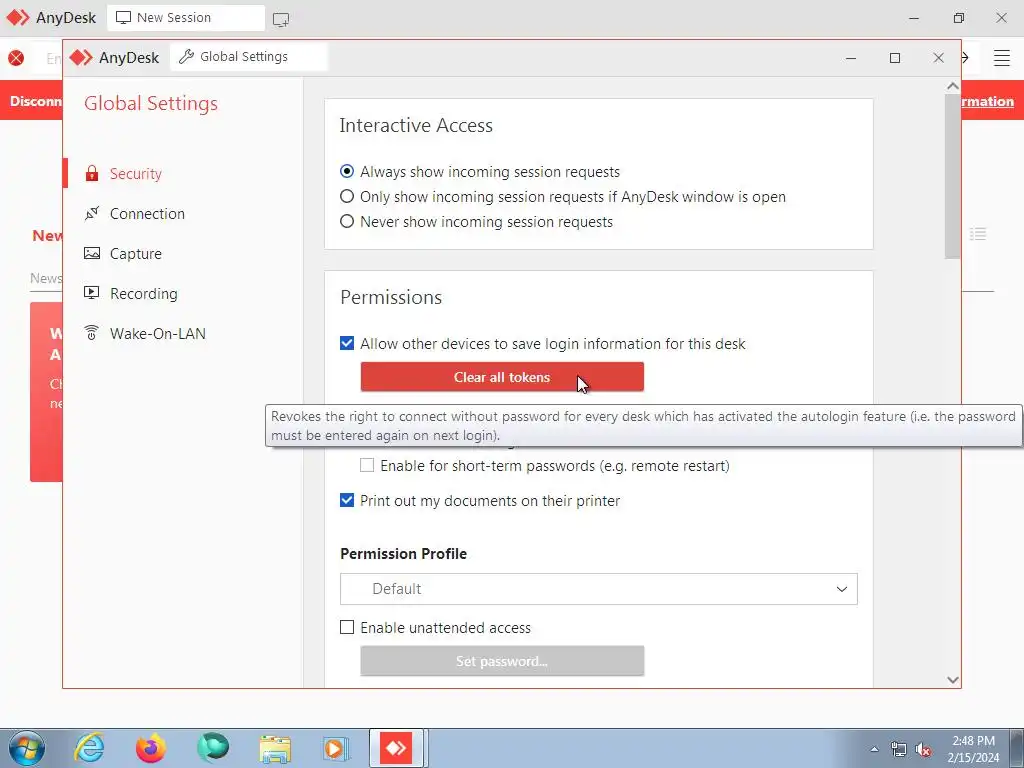
Task: Launch Internet Explorer from the taskbar
Action: [89, 748]
